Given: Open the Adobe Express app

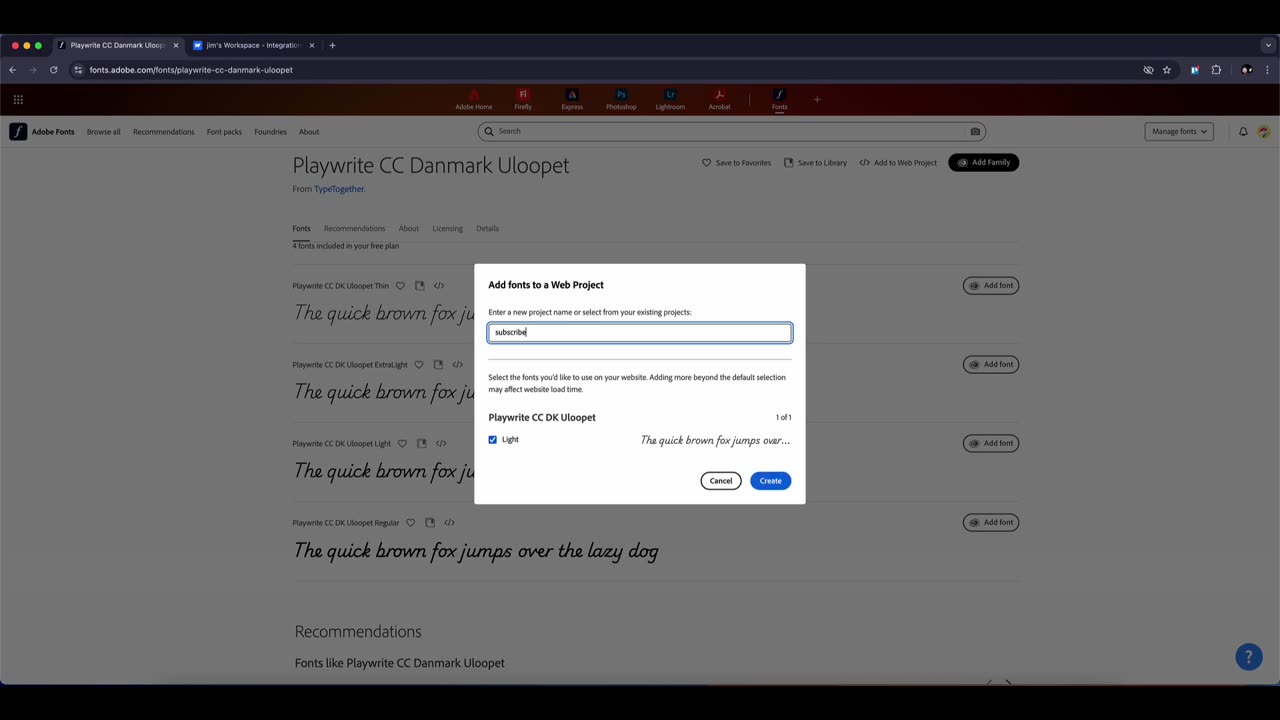Looking at the screenshot, I should point(572,100).
